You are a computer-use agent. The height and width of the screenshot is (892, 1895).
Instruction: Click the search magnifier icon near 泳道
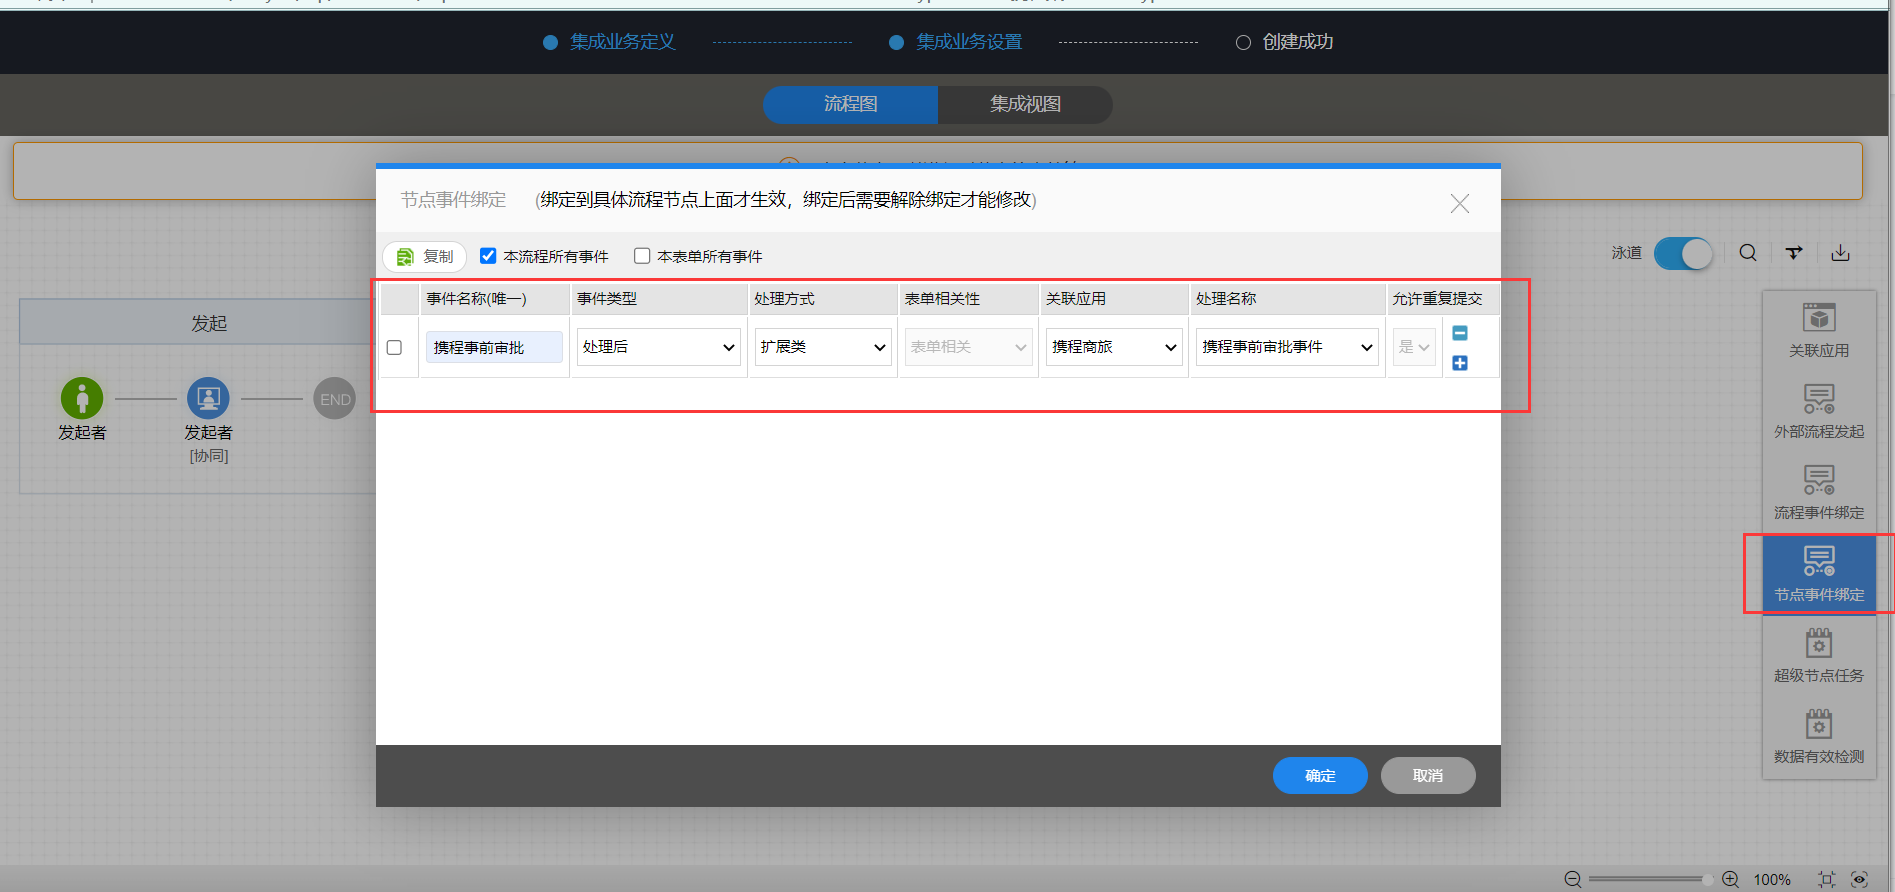click(x=1748, y=253)
